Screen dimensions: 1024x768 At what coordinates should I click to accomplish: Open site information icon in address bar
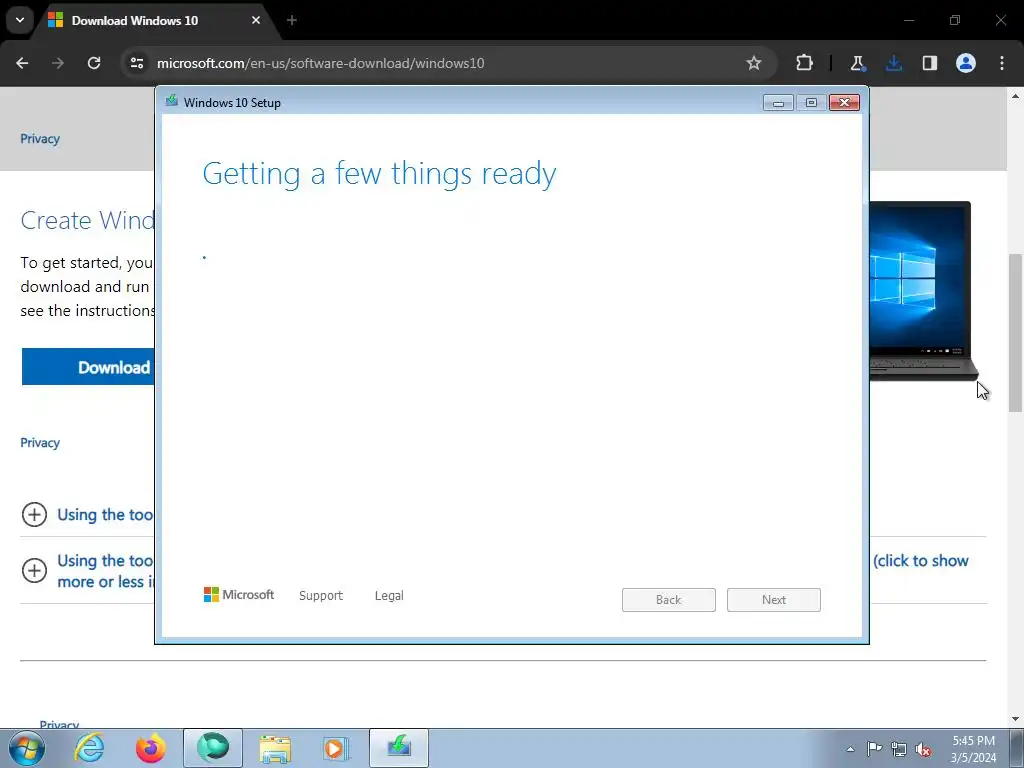pyautogui.click(x=137, y=63)
